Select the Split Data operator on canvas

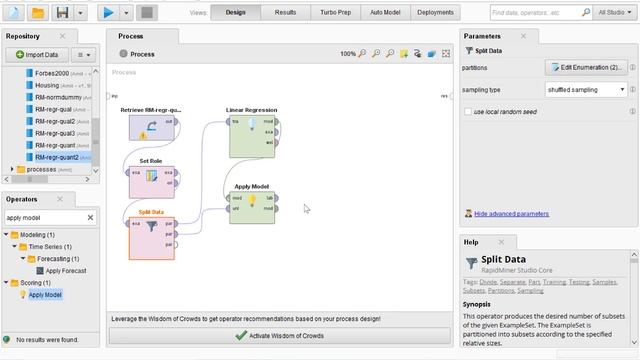152,238
